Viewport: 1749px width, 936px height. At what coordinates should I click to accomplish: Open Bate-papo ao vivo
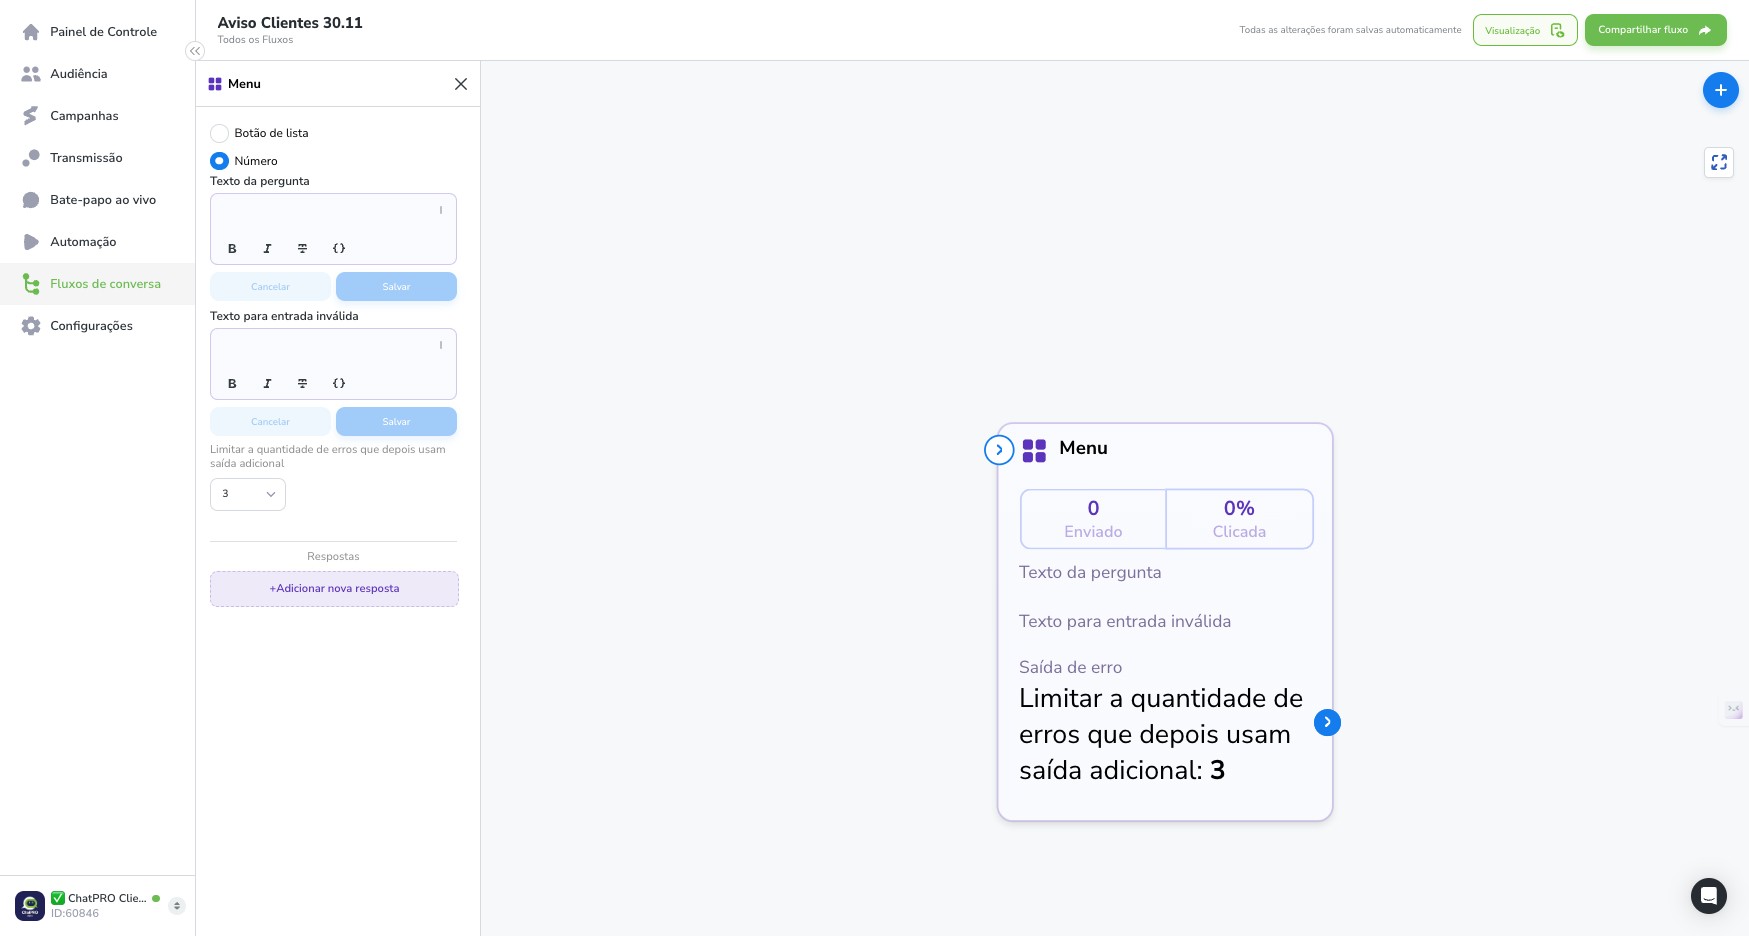point(103,200)
